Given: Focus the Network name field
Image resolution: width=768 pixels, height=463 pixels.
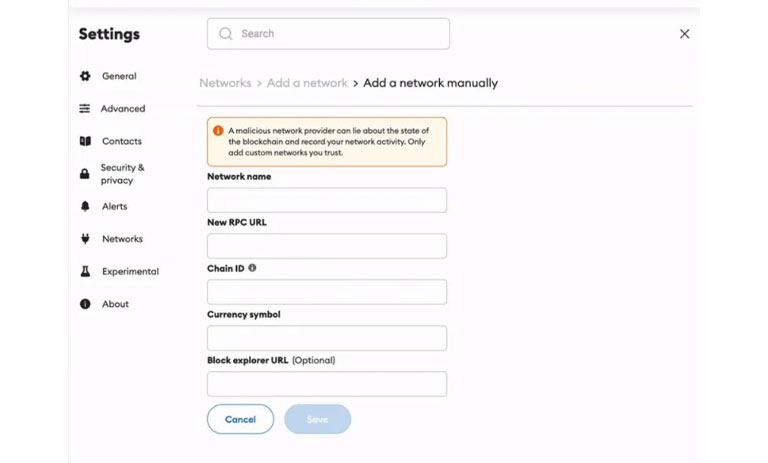Looking at the screenshot, I should [327, 200].
